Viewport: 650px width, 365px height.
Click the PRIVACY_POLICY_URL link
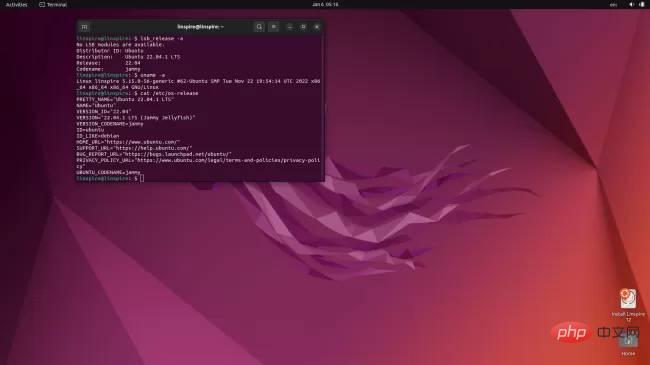pyautogui.click(x=198, y=163)
